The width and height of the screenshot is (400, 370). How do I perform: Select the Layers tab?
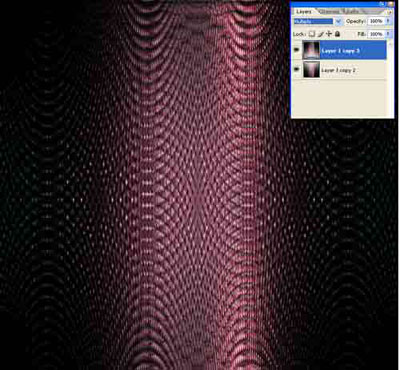point(304,12)
